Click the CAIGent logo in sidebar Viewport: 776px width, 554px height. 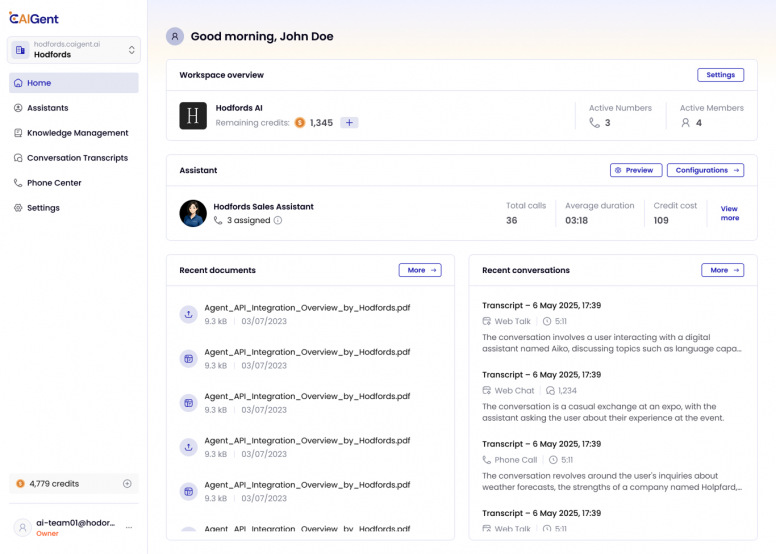coord(33,18)
